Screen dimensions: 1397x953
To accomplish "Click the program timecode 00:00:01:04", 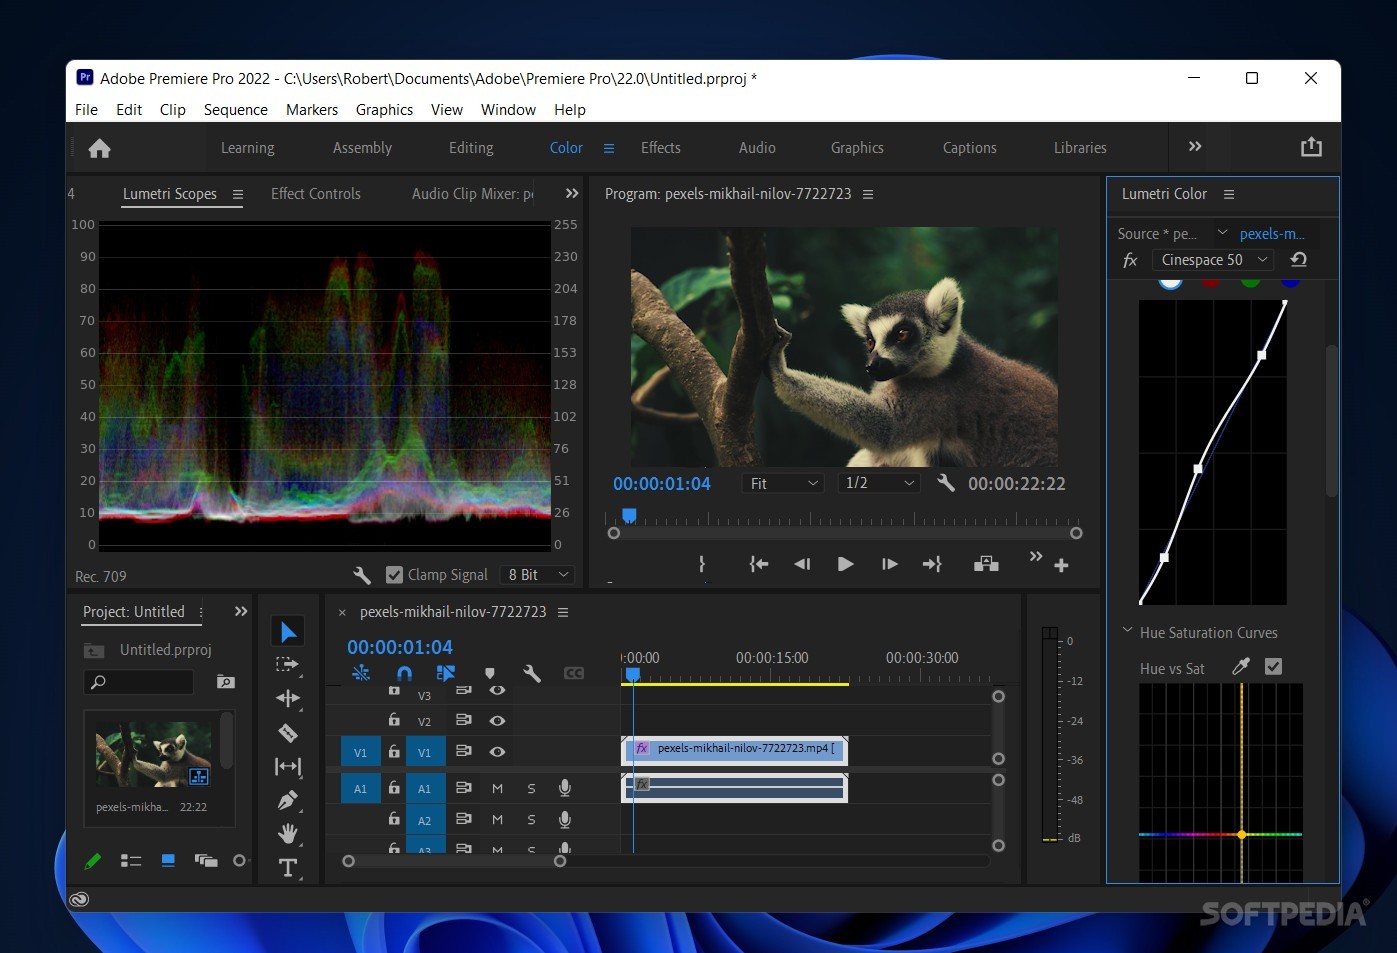I will [x=662, y=483].
